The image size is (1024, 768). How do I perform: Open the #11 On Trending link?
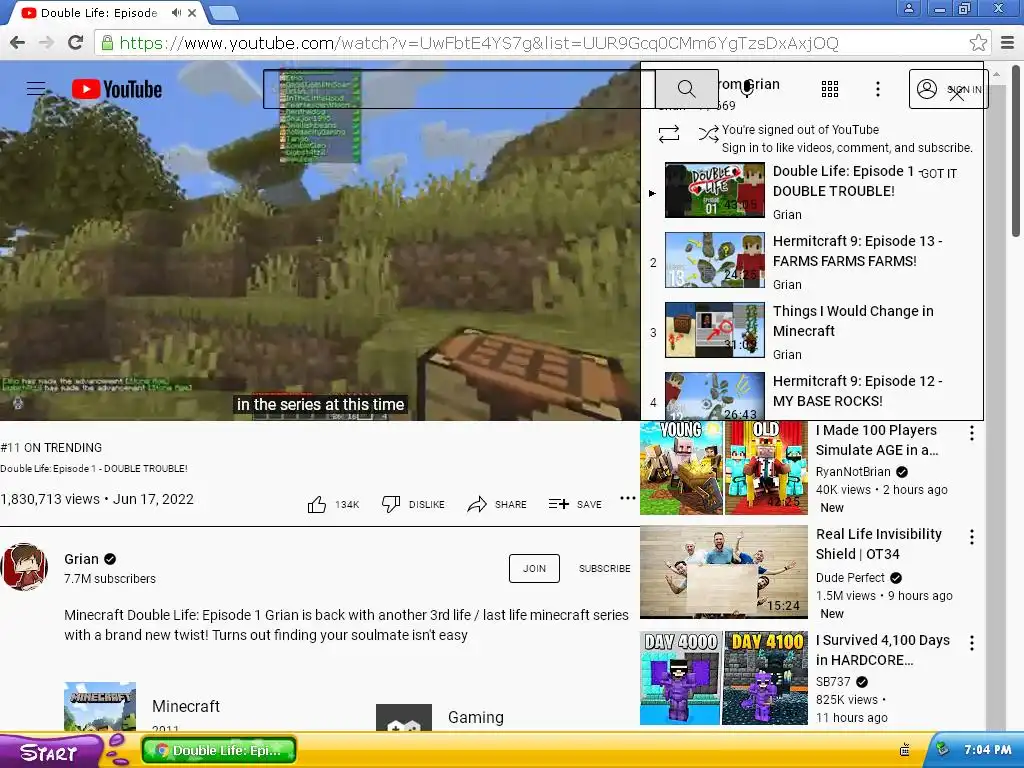[52, 447]
